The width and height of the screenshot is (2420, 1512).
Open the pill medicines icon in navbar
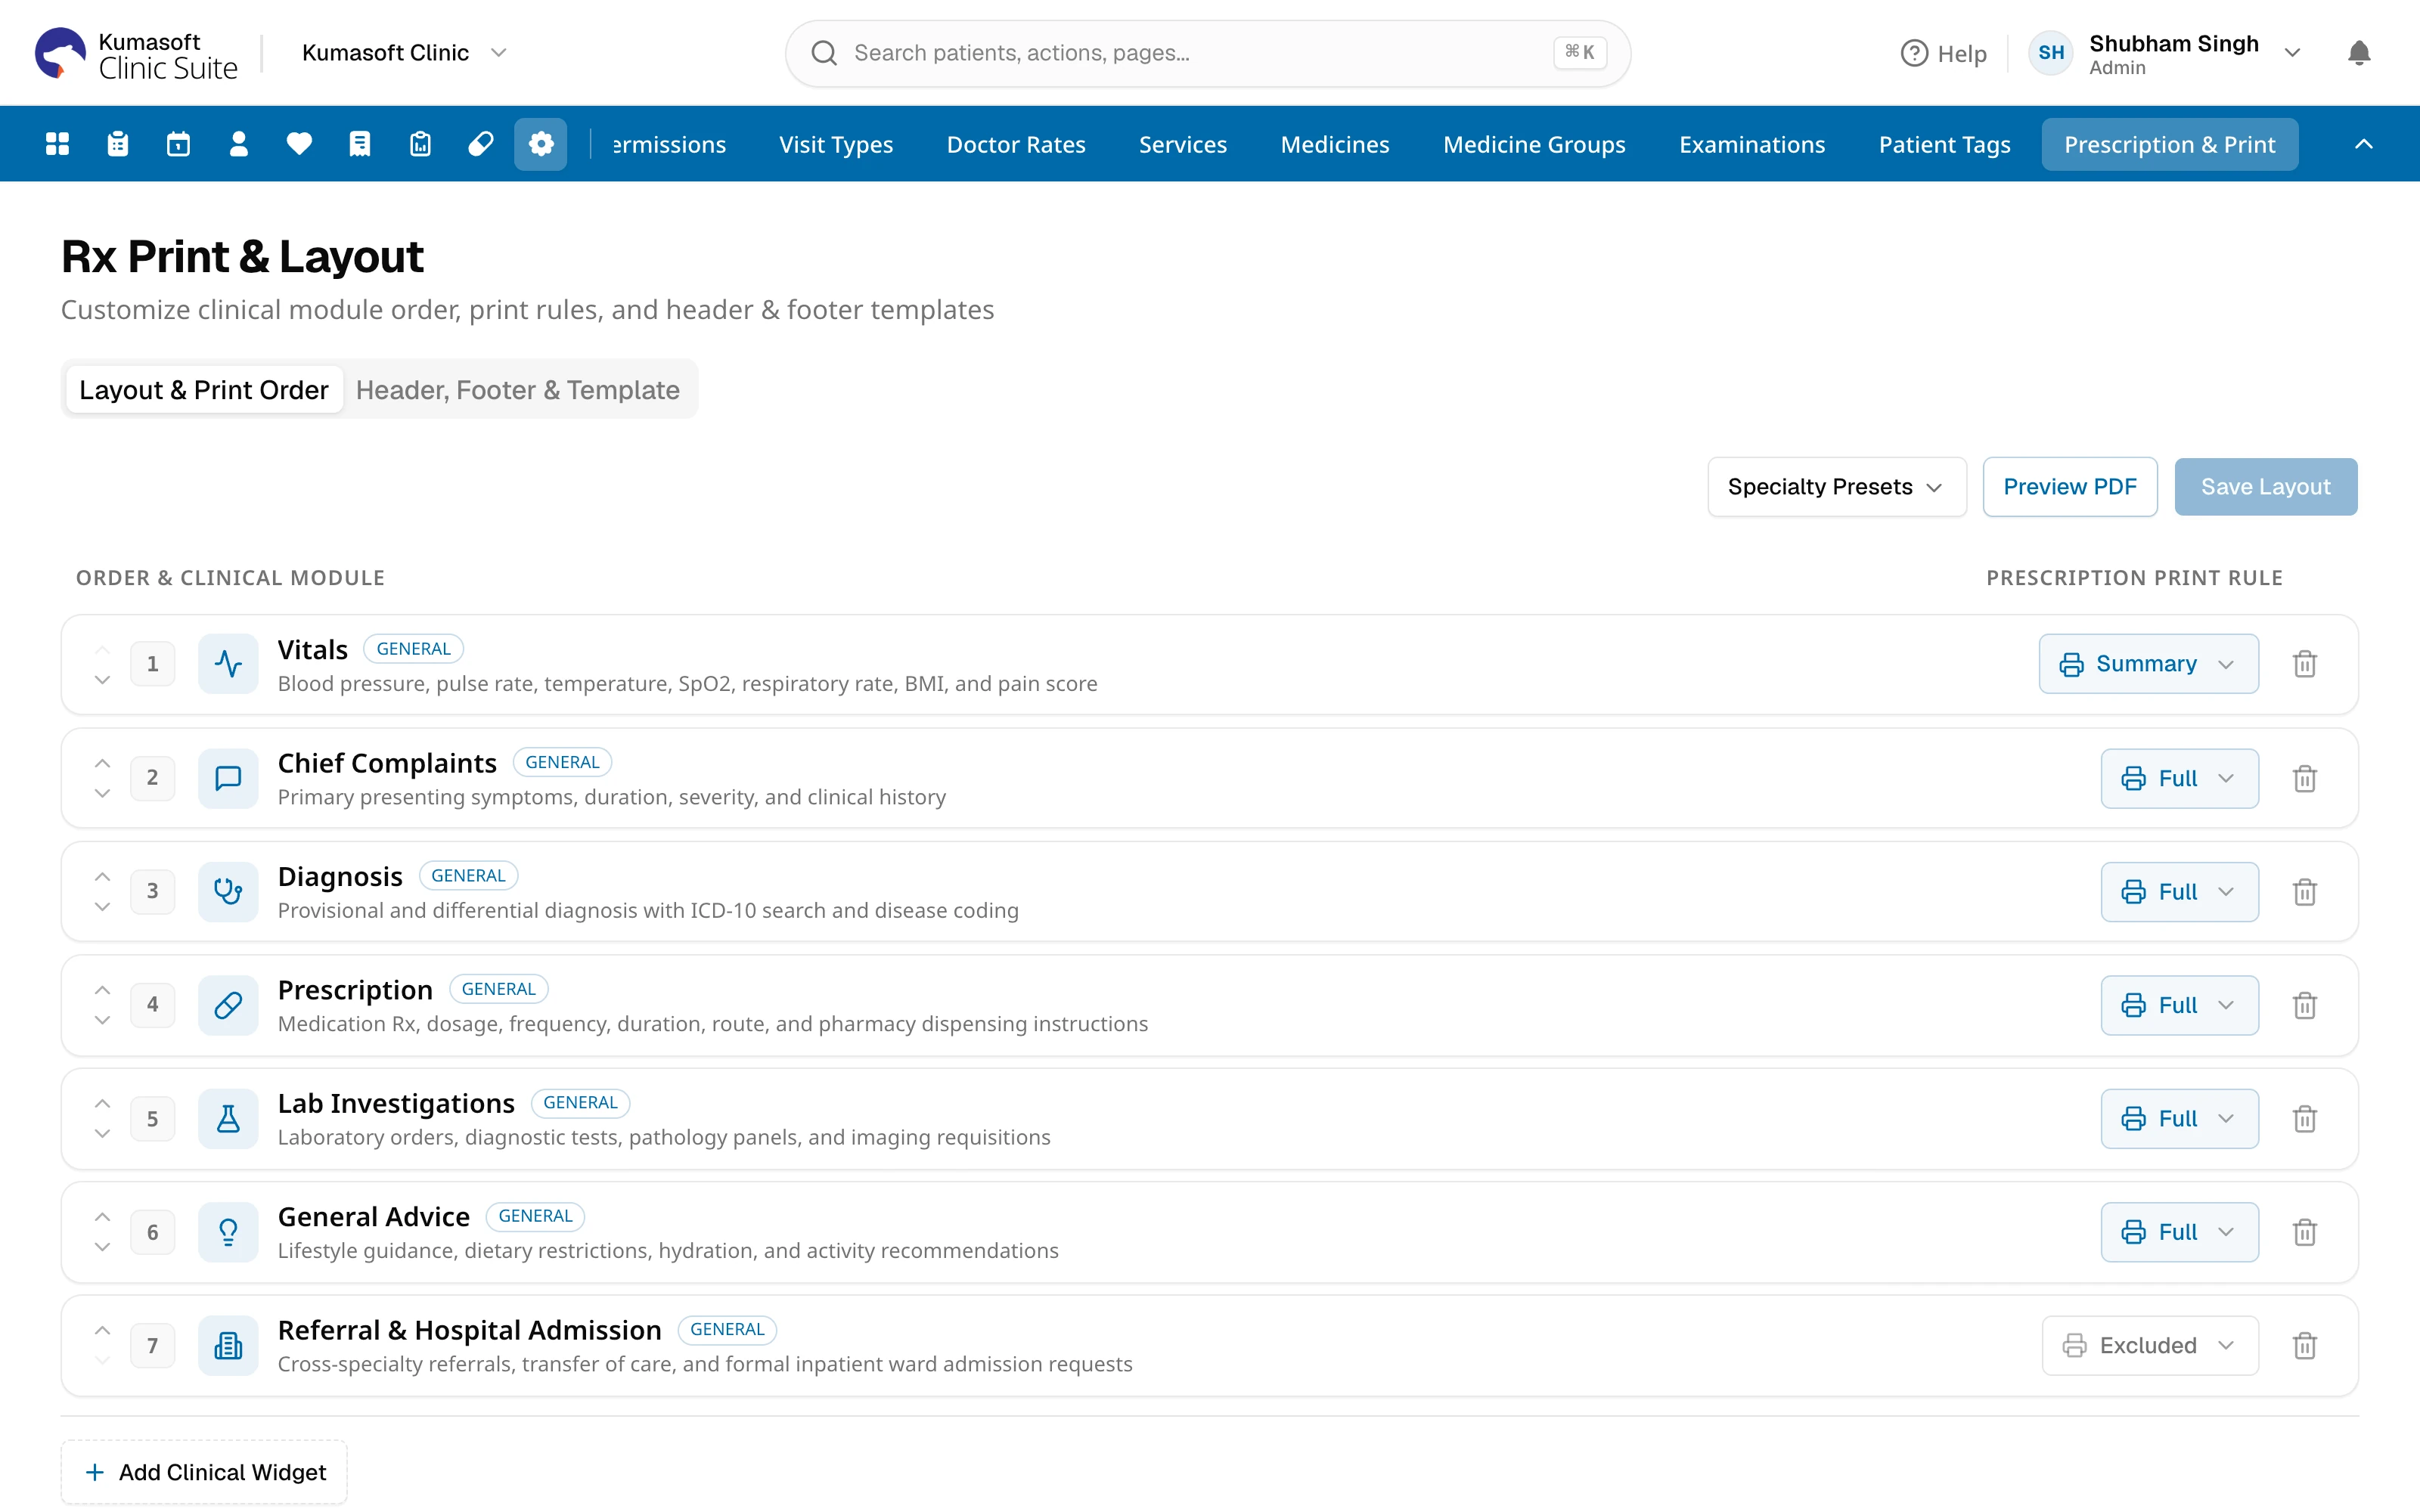480,144
